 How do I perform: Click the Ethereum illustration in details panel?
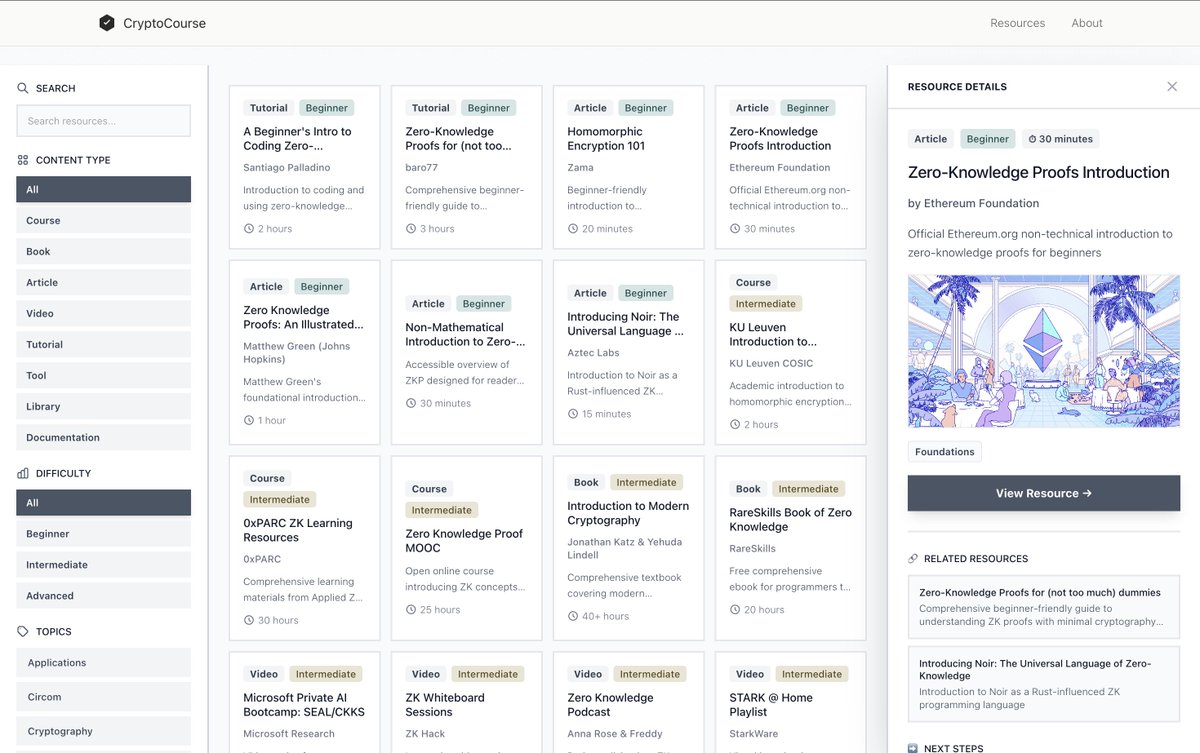click(x=1044, y=351)
